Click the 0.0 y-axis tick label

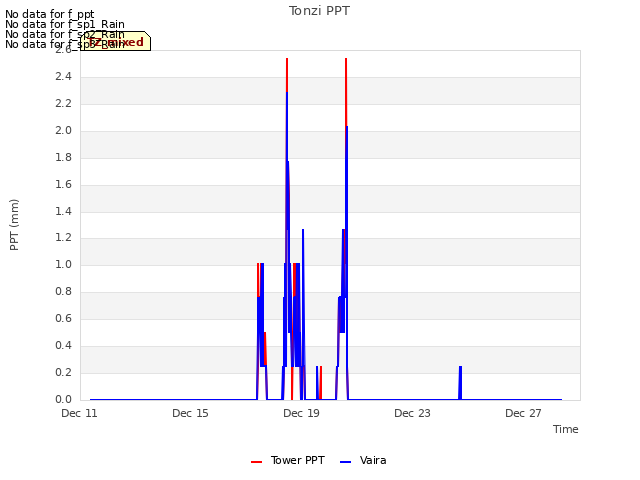pos(63,399)
